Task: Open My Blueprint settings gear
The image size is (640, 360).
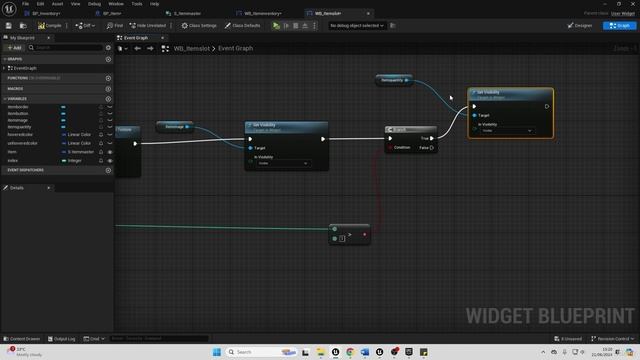Action: tap(108, 48)
